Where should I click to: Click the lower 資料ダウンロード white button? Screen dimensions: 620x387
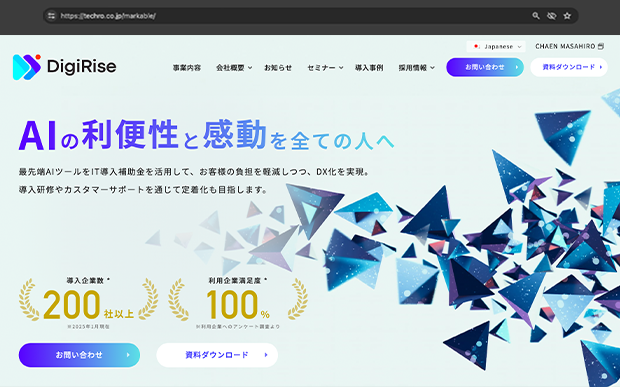[217, 355]
